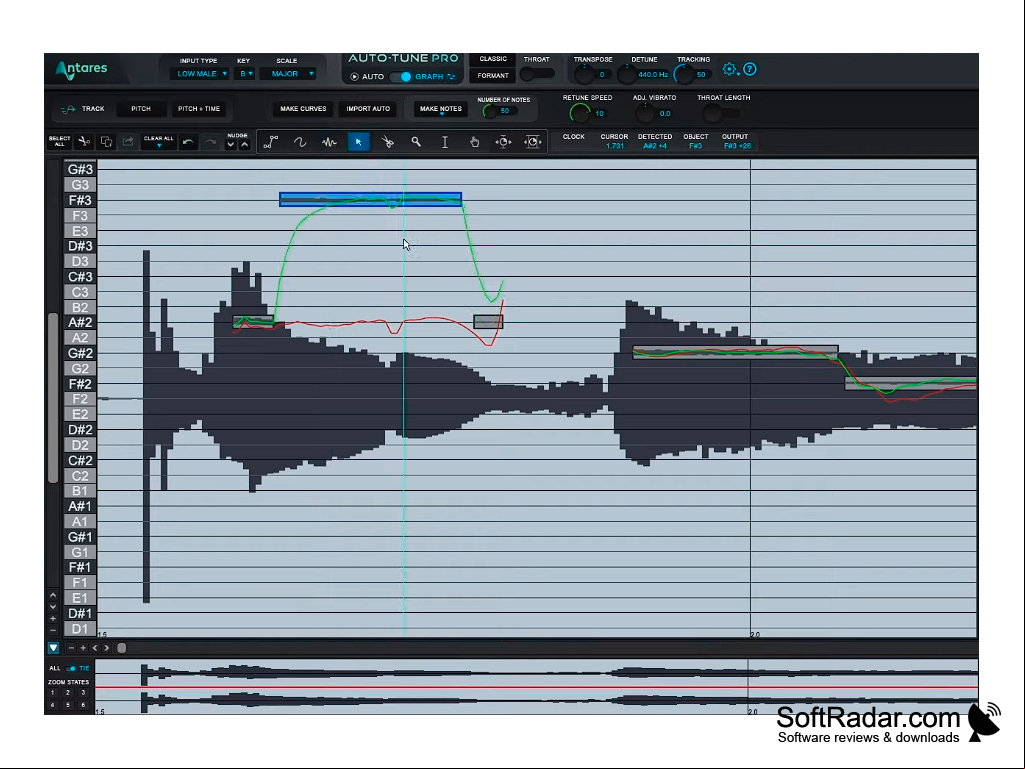Open the Scale dropdown
This screenshot has height=769, width=1025.
288,74
